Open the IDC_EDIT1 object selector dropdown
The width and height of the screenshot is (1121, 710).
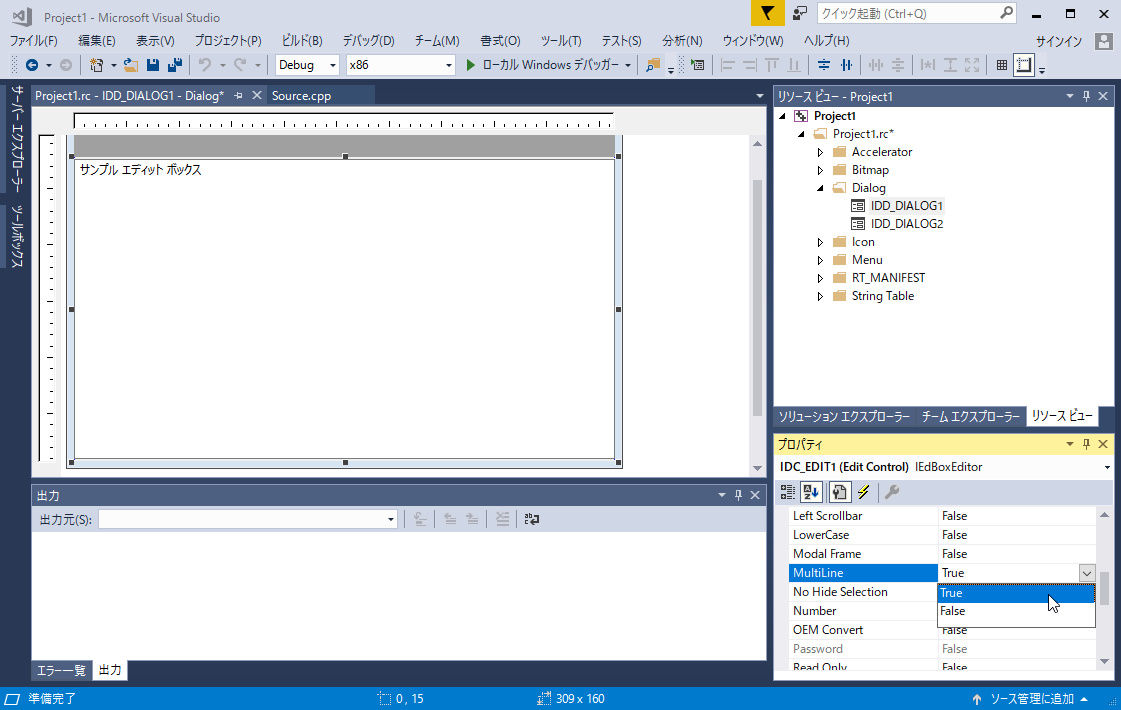tap(1107, 467)
